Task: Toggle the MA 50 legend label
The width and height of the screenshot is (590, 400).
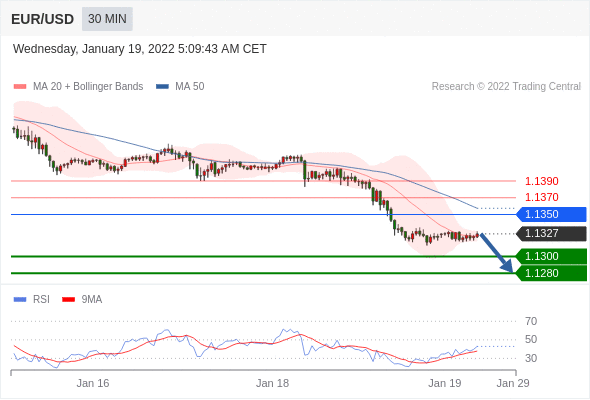Action: (190, 87)
